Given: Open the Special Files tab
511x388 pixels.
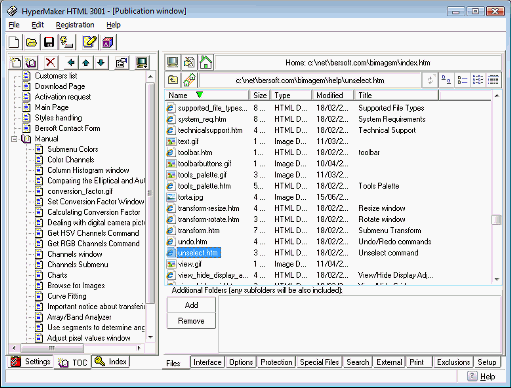Looking at the screenshot, I should (319, 362).
